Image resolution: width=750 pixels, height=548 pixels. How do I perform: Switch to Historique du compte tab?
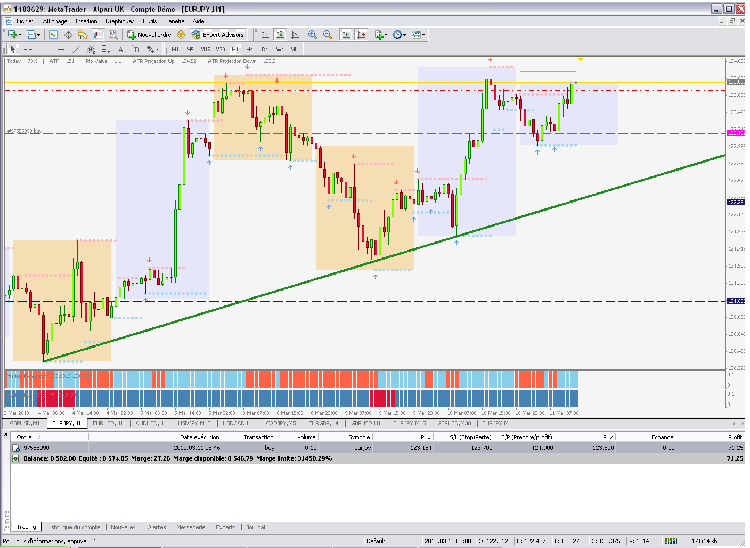tap(74, 526)
